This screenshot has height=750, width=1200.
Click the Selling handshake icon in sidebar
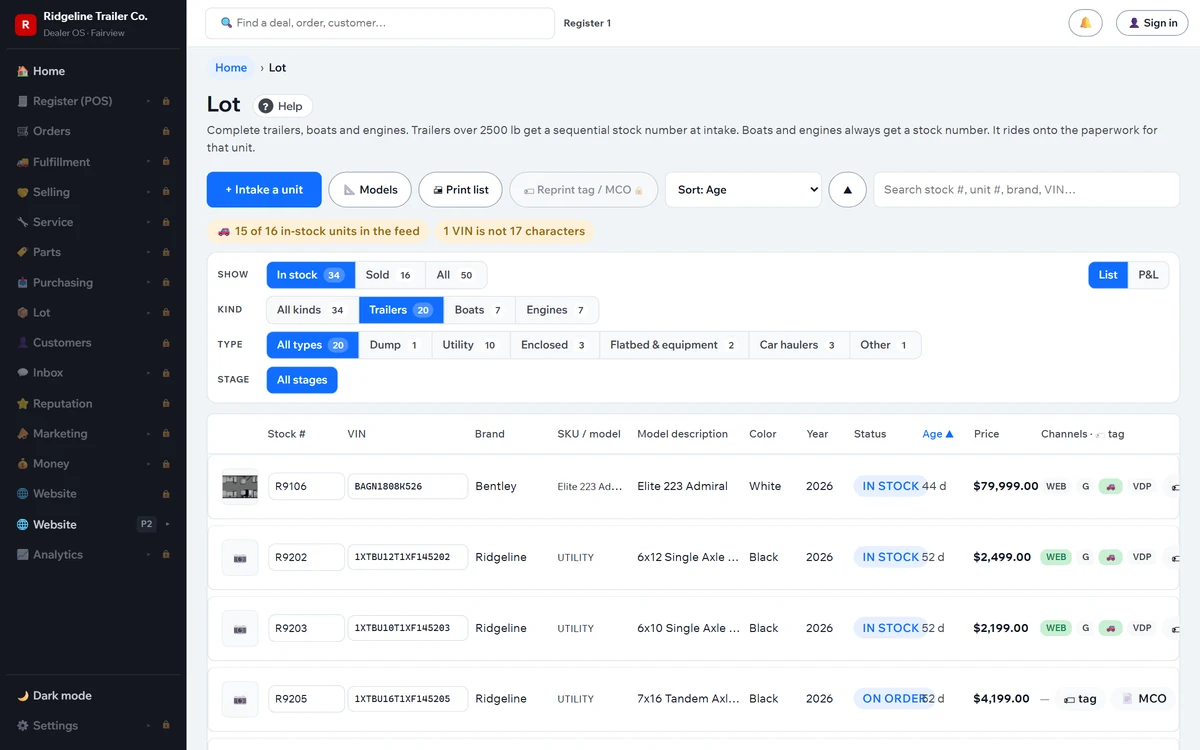click(23, 192)
